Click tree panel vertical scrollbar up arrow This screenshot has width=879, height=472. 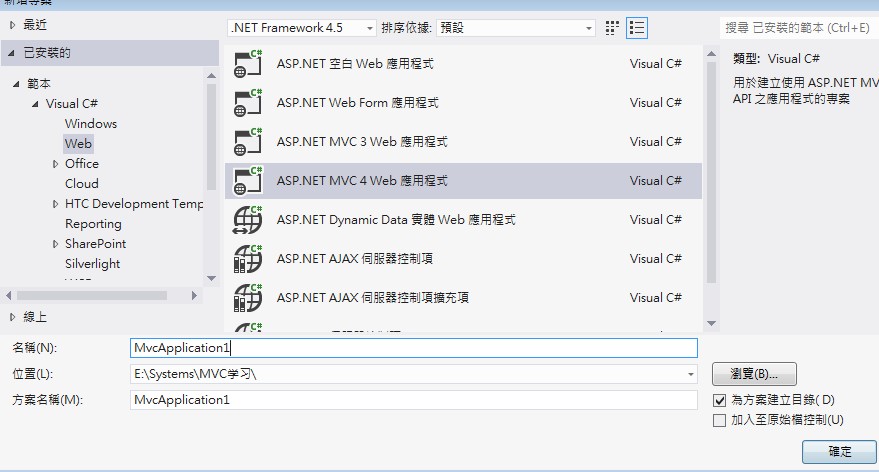pos(211,76)
